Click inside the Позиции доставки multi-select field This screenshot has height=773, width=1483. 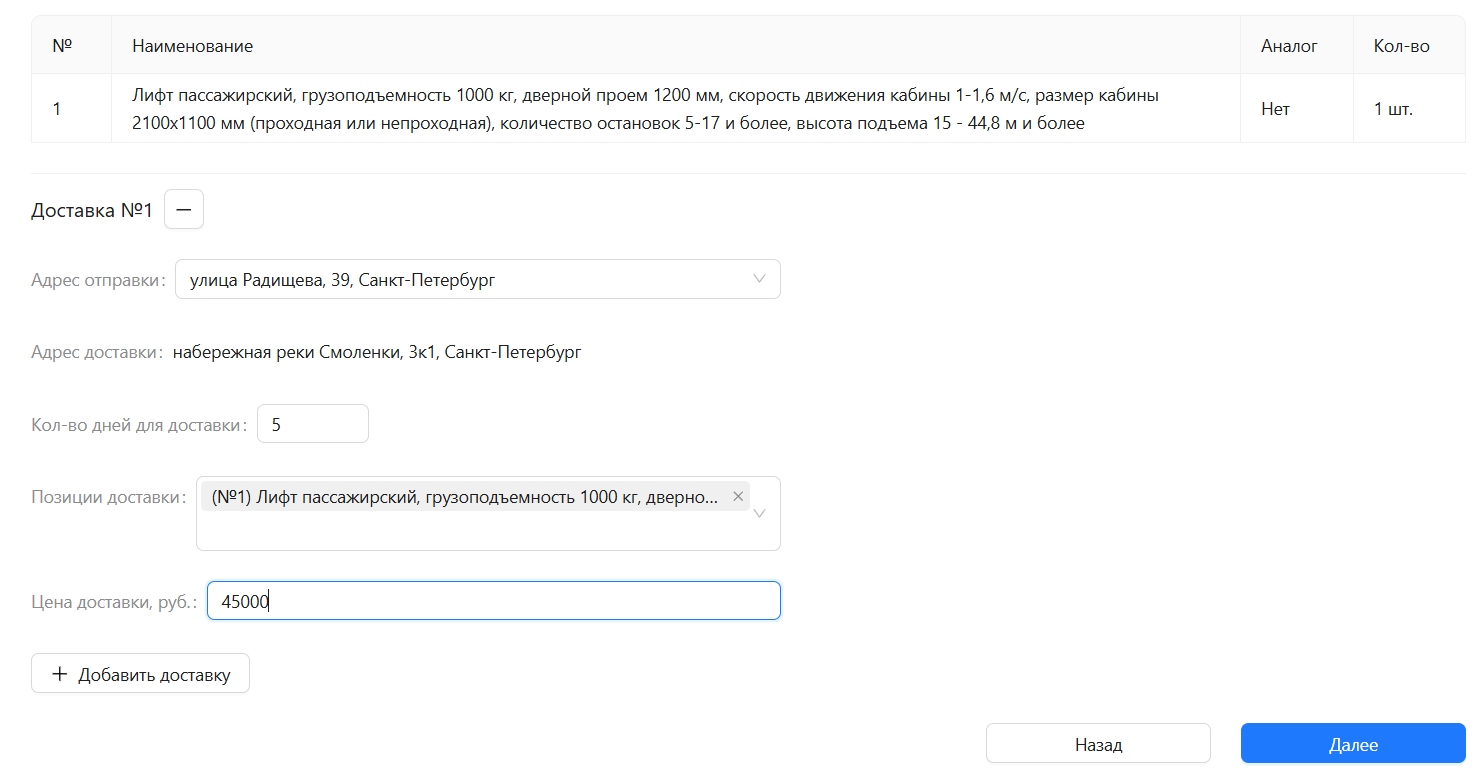pyautogui.click(x=488, y=513)
